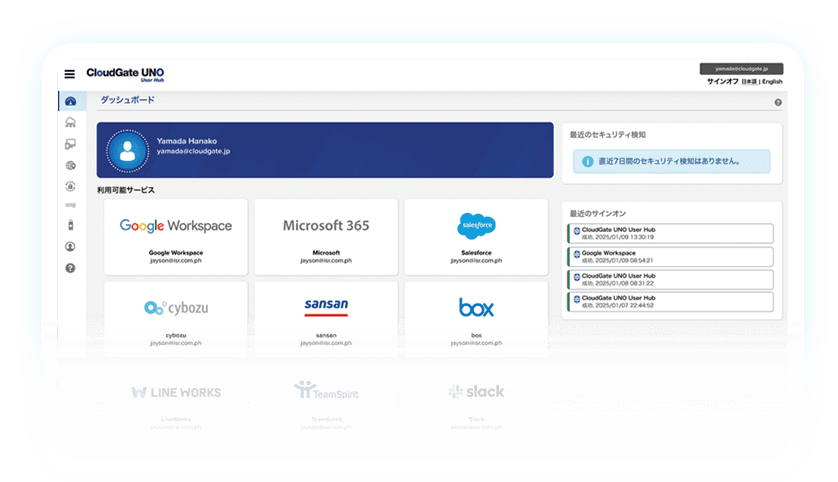The image size is (838, 482).
Task: Launch the sansan service tile
Action: 326,319
